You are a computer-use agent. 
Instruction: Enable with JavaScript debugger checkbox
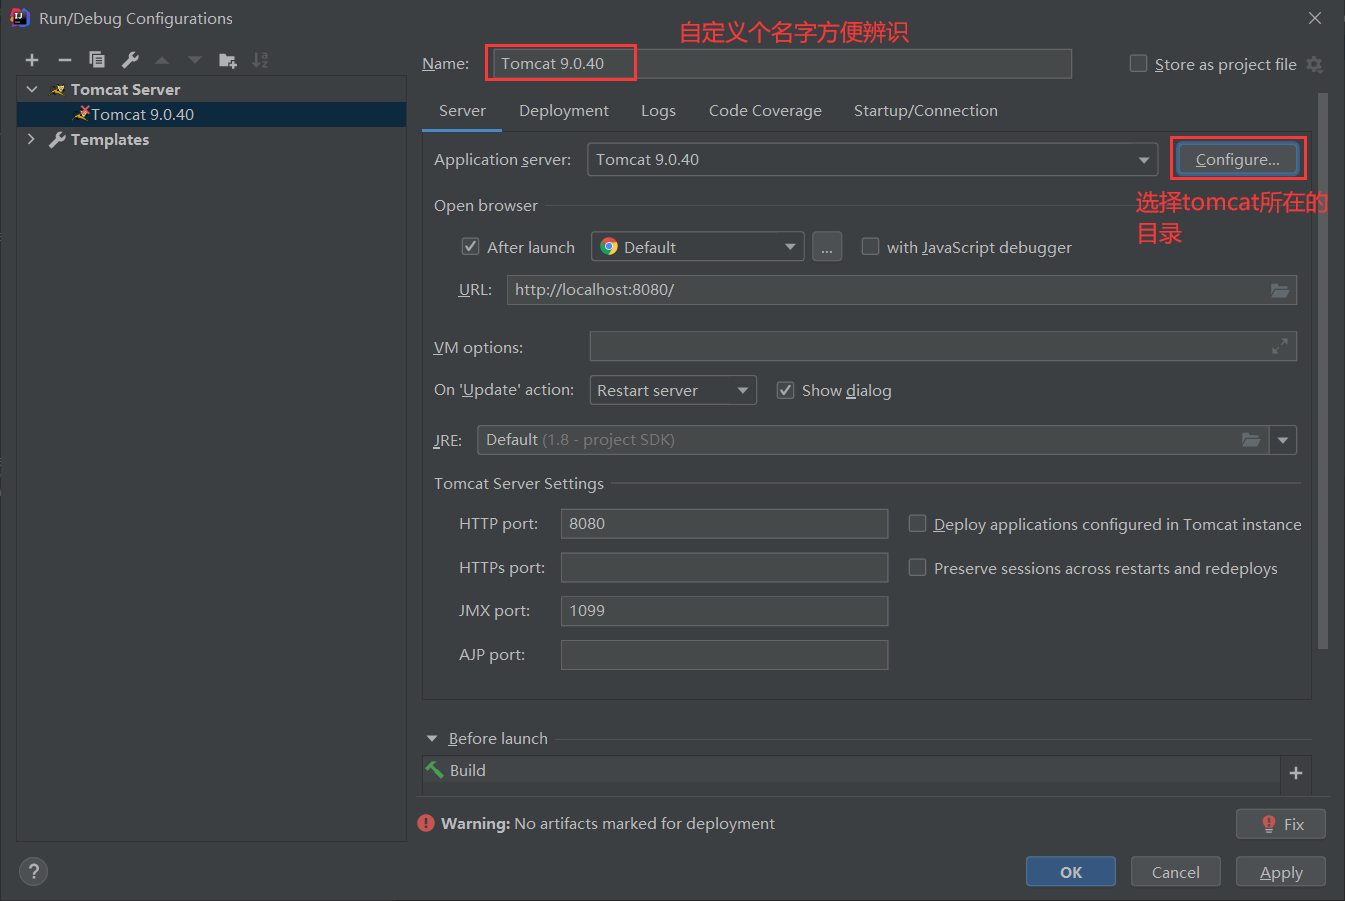coord(870,247)
